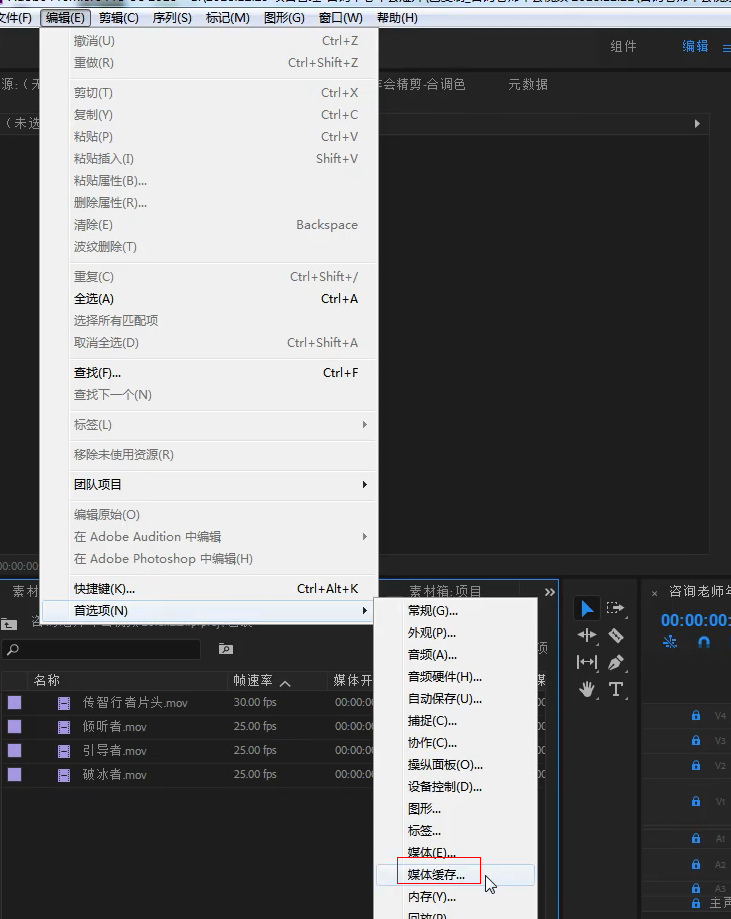Click purple label swatch of 传智行者片头.mov
This screenshot has width=731, height=919.
tap(15, 702)
